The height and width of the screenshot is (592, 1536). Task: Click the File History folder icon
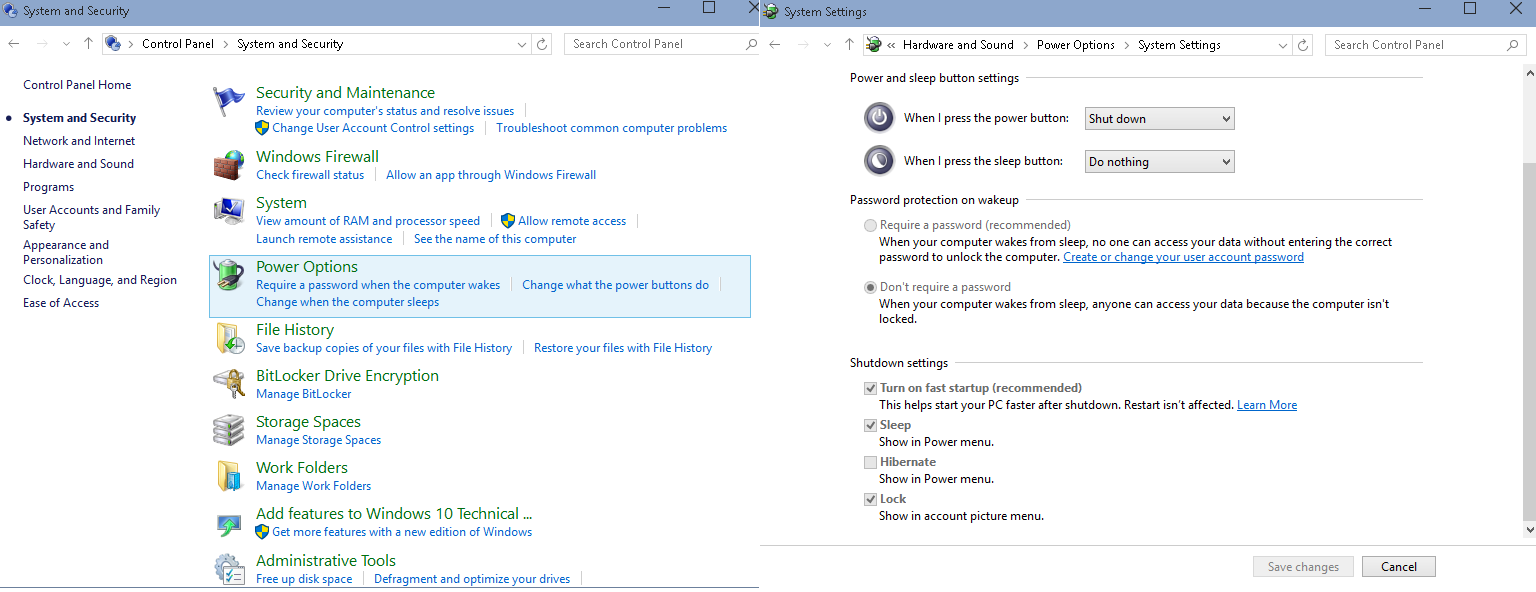[x=229, y=339]
